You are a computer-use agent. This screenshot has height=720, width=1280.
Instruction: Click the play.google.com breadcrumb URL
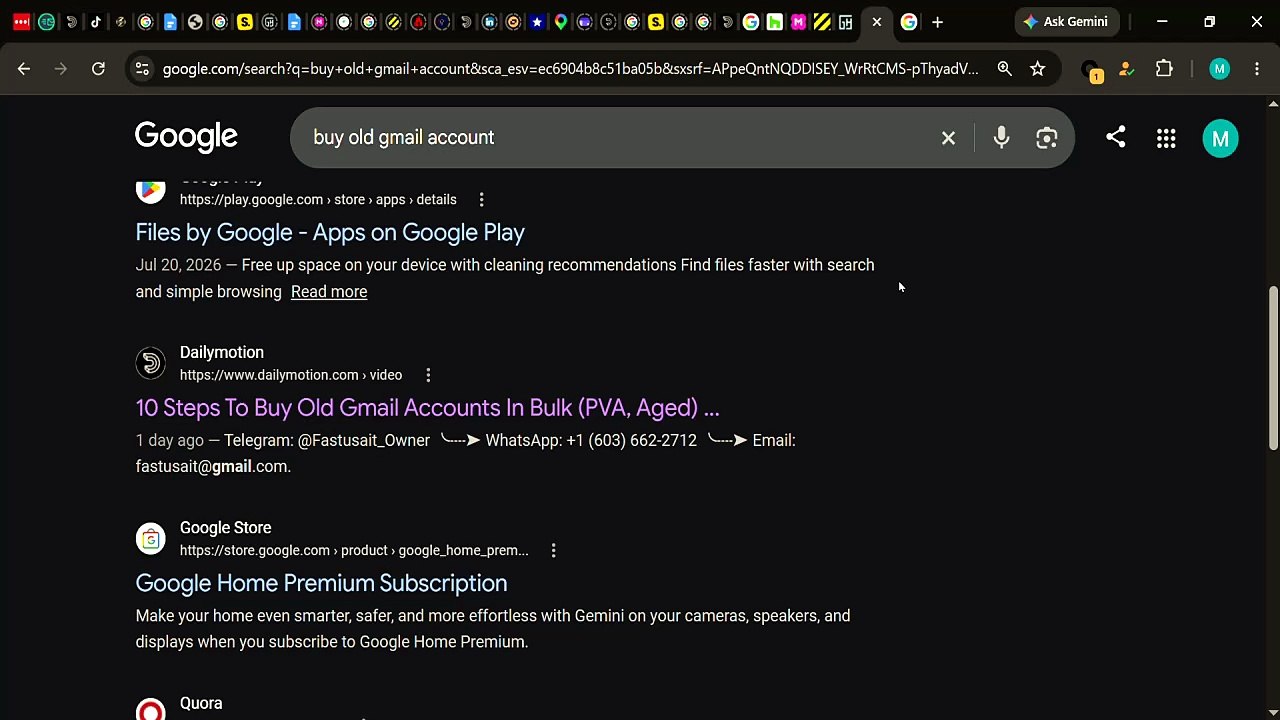(x=318, y=200)
